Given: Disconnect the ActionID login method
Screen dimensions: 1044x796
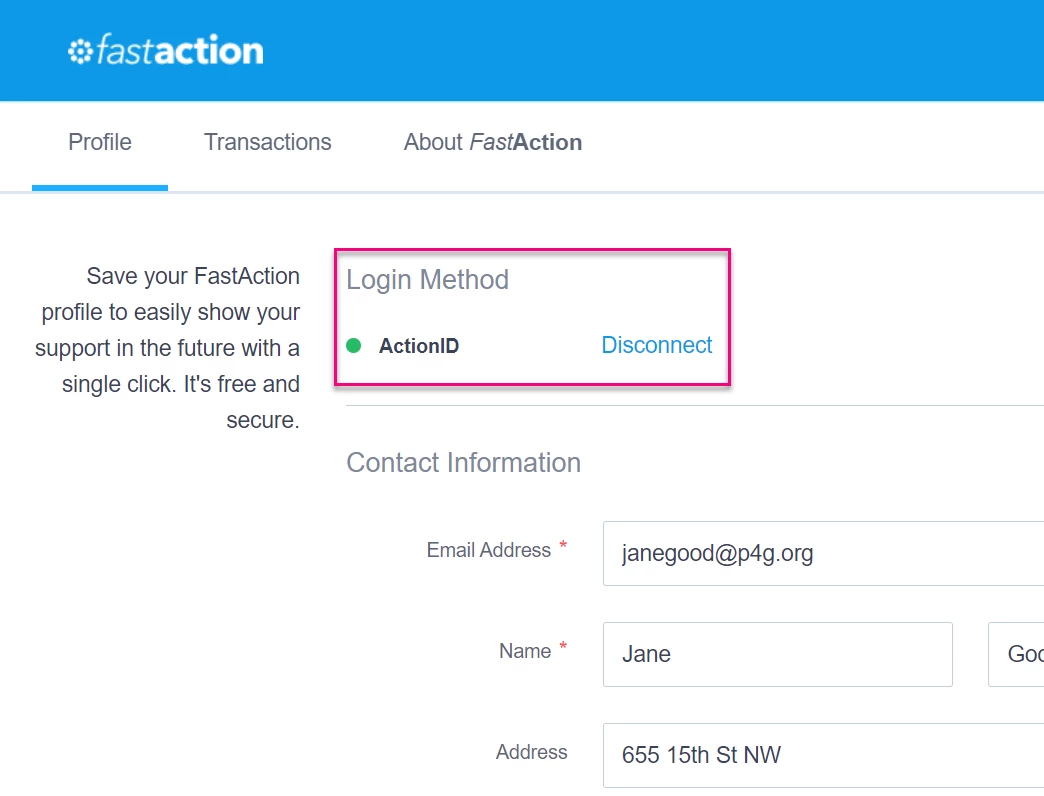Looking at the screenshot, I should [x=657, y=344].
